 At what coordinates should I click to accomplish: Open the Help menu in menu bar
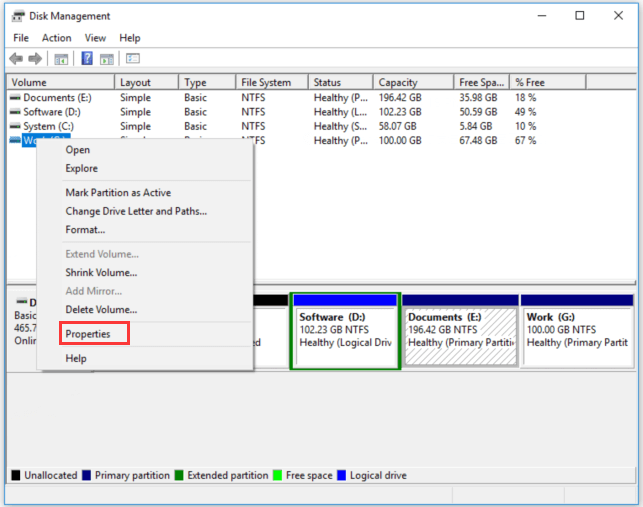(x=130, y=38)
